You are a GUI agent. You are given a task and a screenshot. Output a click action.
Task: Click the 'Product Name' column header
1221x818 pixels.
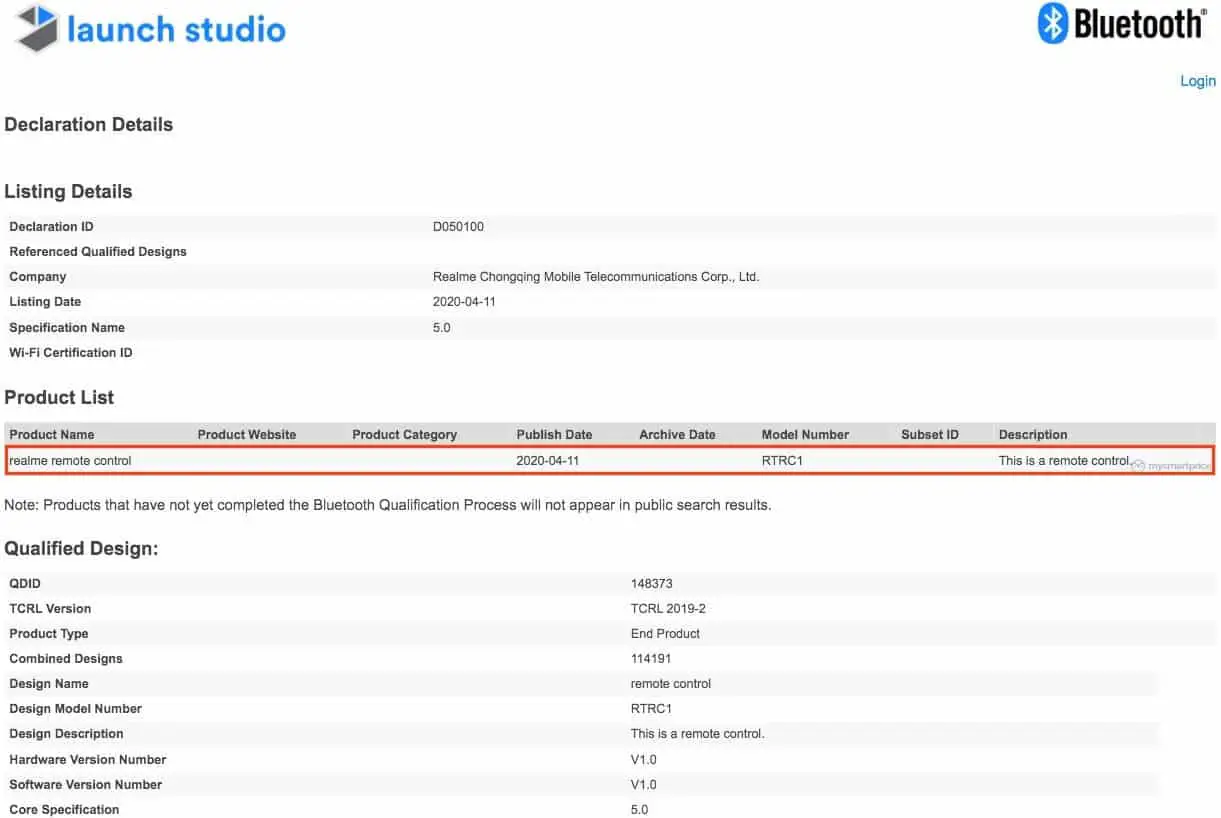52,435
